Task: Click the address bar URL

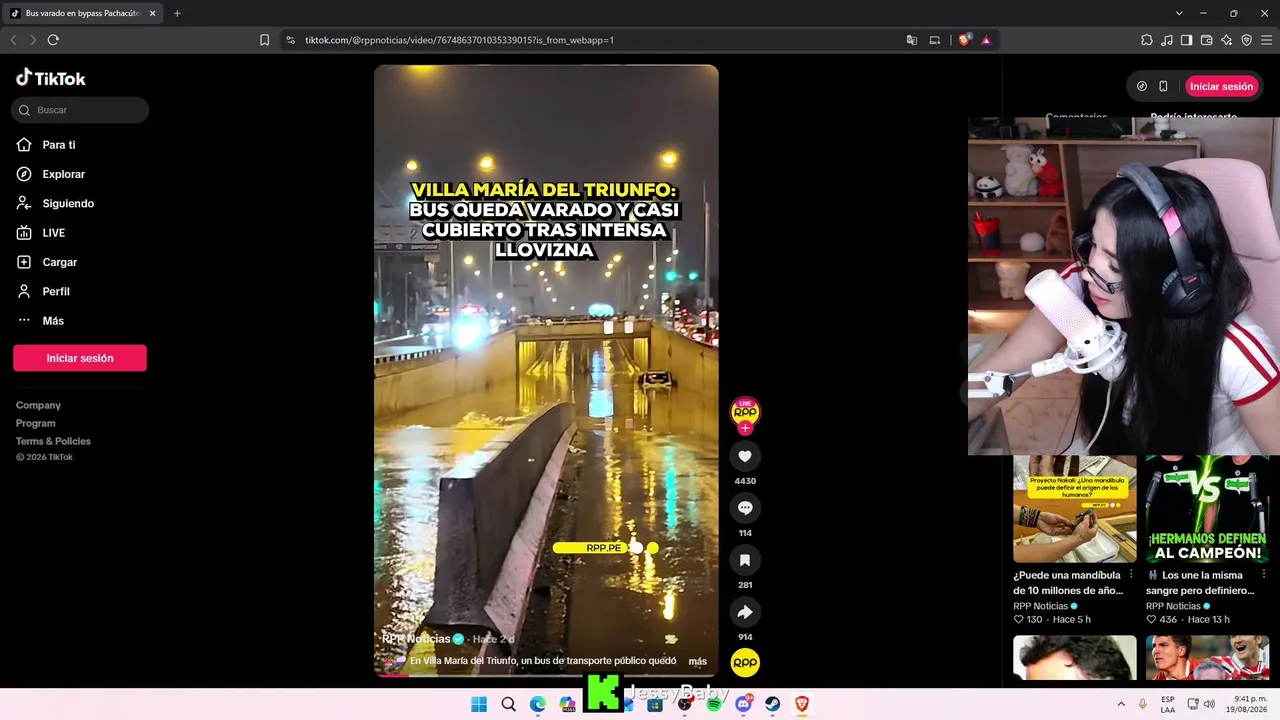Action: click(459, 40)
